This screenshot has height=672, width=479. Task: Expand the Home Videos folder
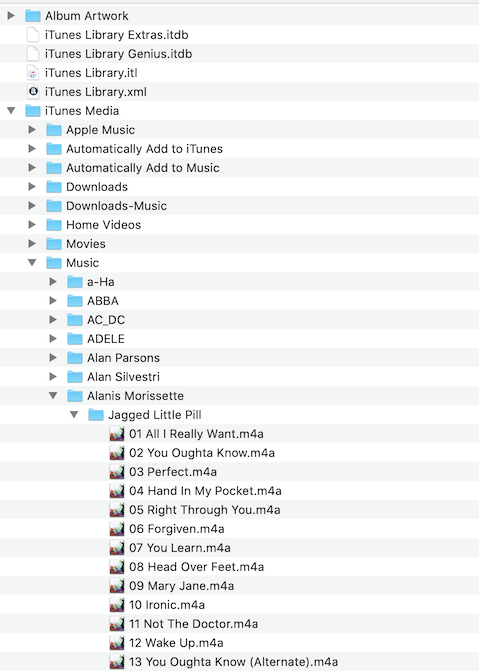coord(32,225)
